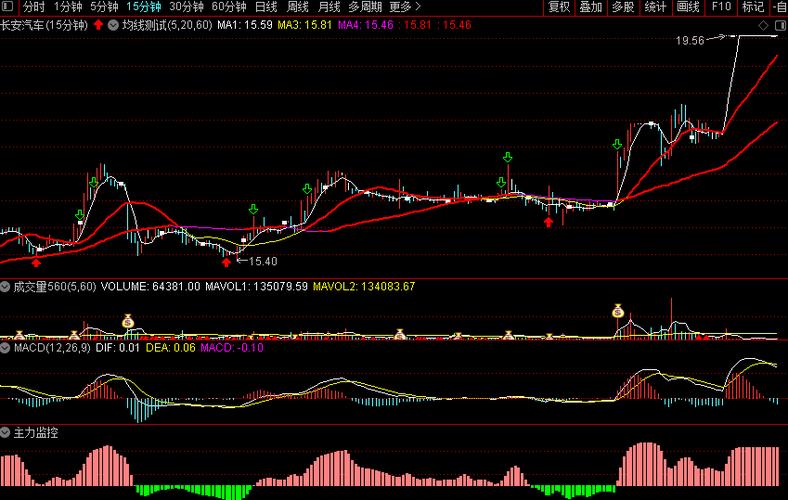Open the 主力监控 indicator dropdown
The width and height of the screenshot is (788, 500).
[5, 433]
